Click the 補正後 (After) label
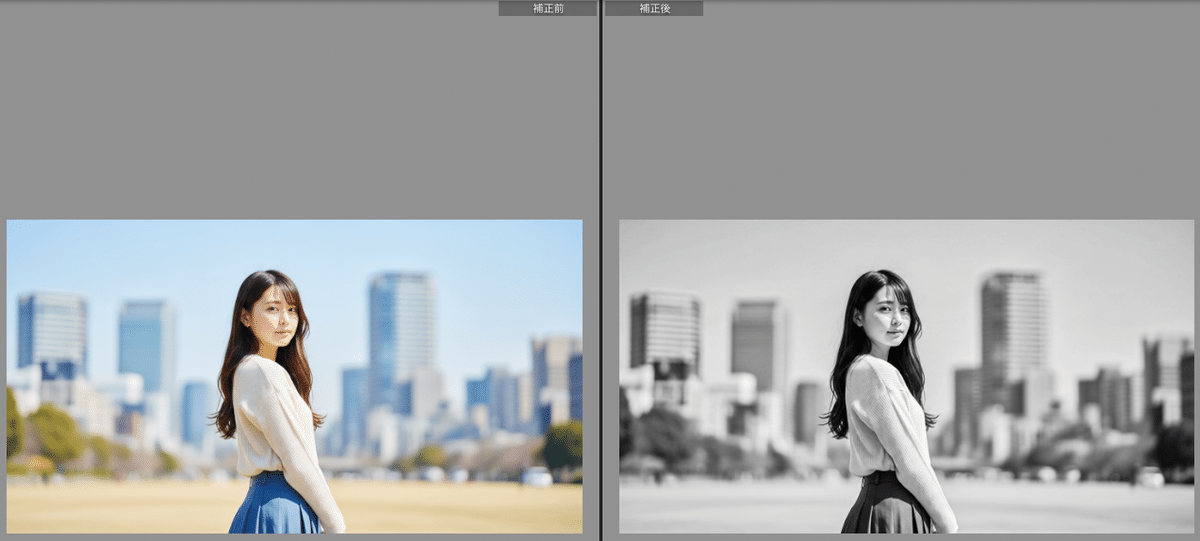Viewport: 1200px width, 541px height. (x=654, y=8)
